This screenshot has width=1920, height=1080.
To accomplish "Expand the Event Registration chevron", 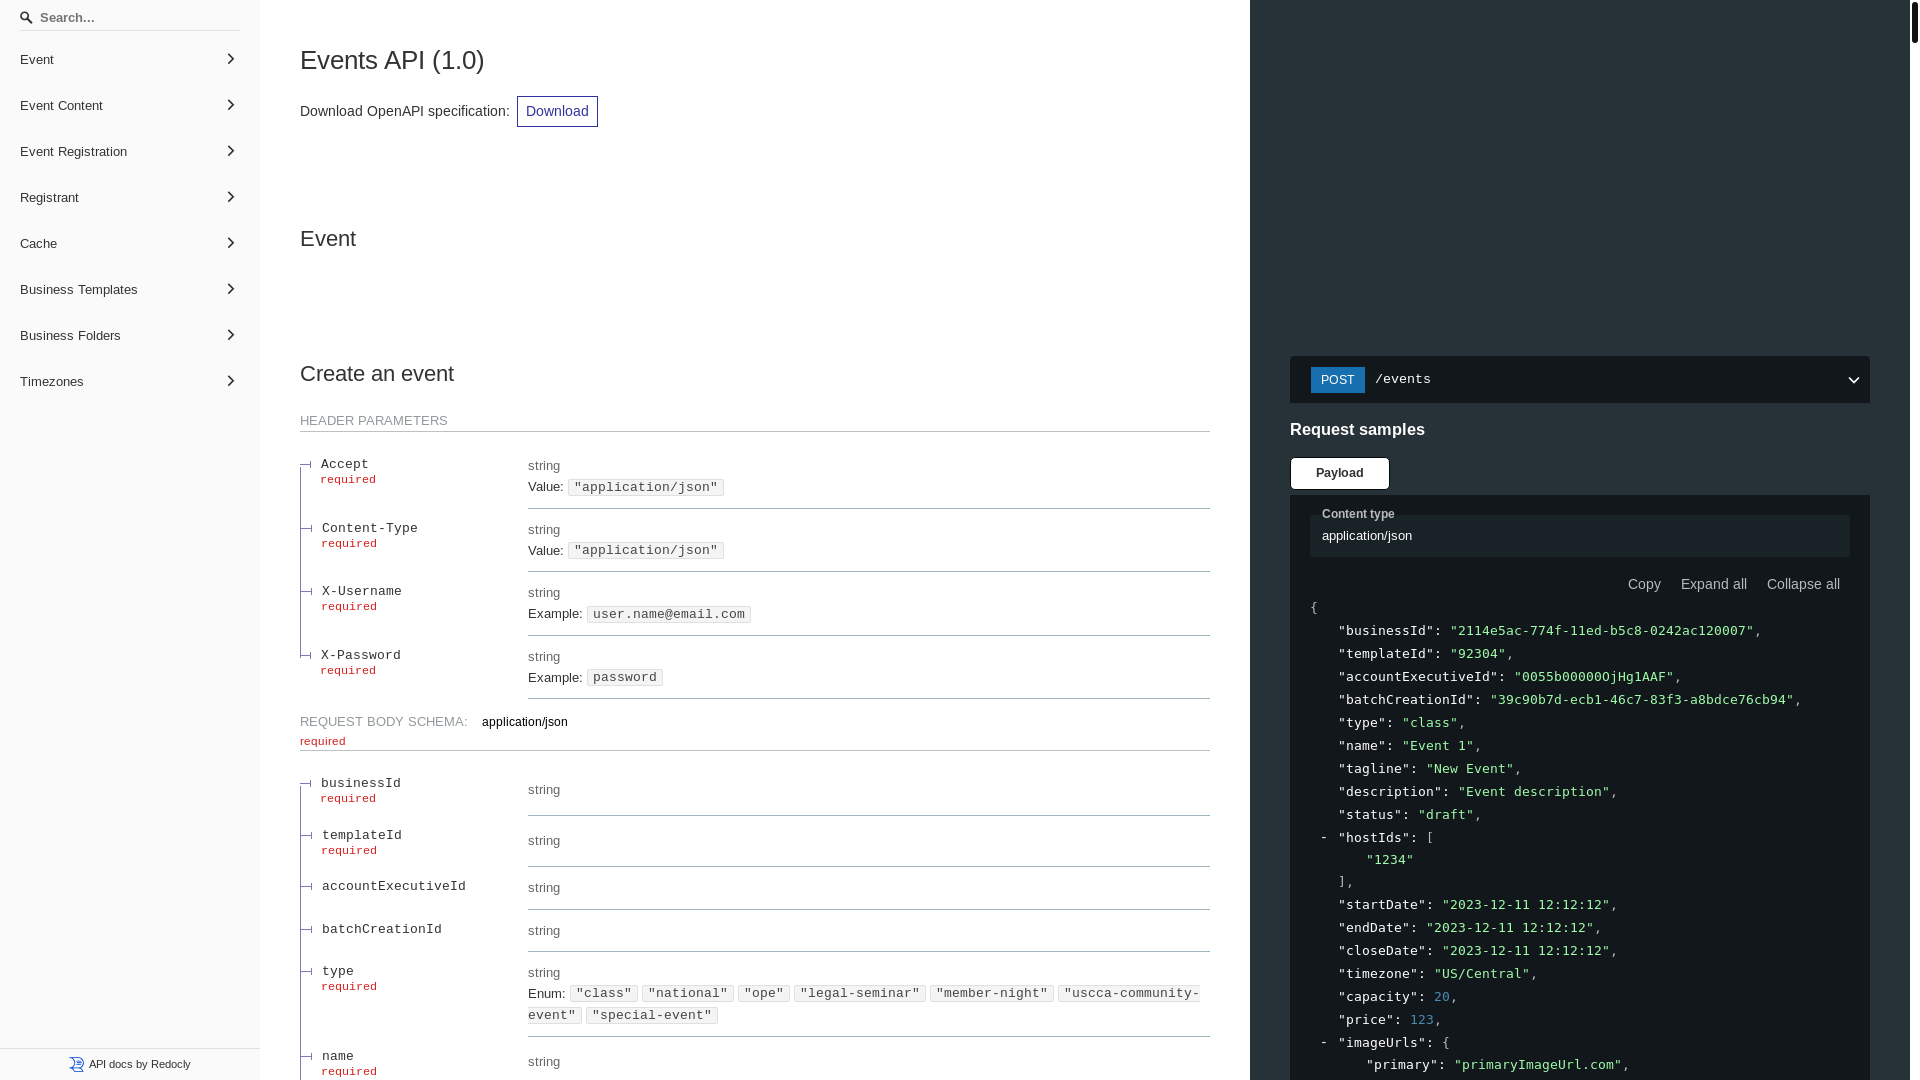I will (x=230, y=151).
